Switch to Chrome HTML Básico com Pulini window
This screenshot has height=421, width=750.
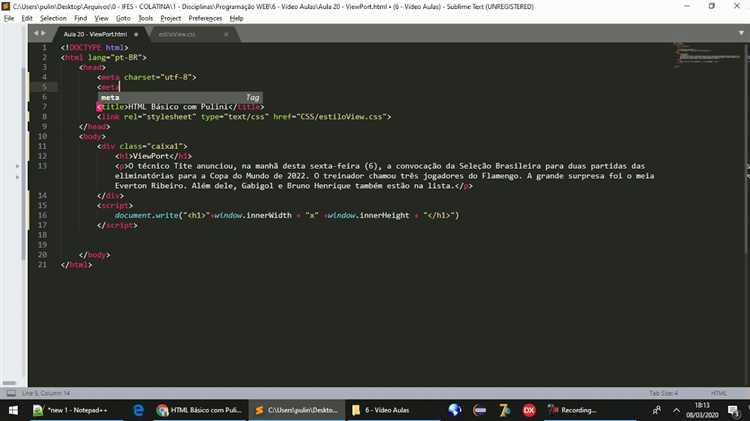(x=199, y=410)
